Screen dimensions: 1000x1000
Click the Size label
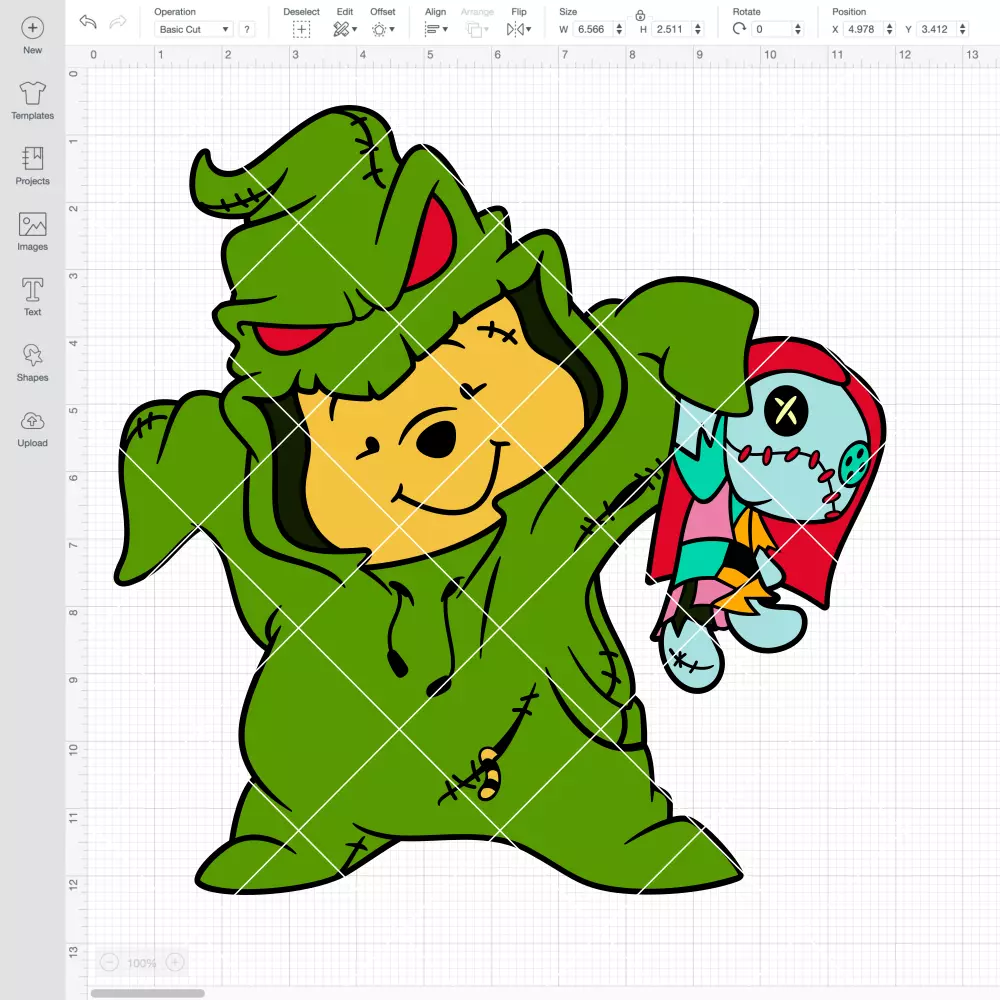[568, 11]
